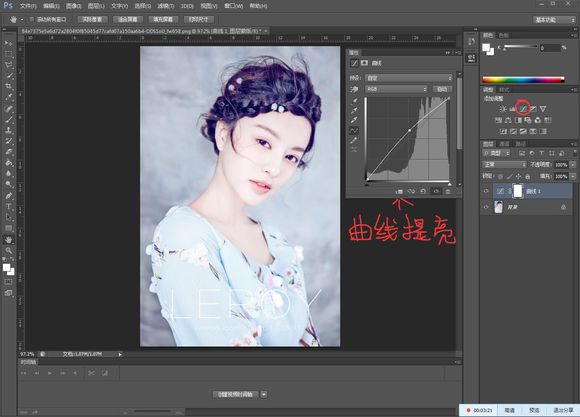
Task: Click the color spectrum ramp bar
Action: click(x=523, y=80)
